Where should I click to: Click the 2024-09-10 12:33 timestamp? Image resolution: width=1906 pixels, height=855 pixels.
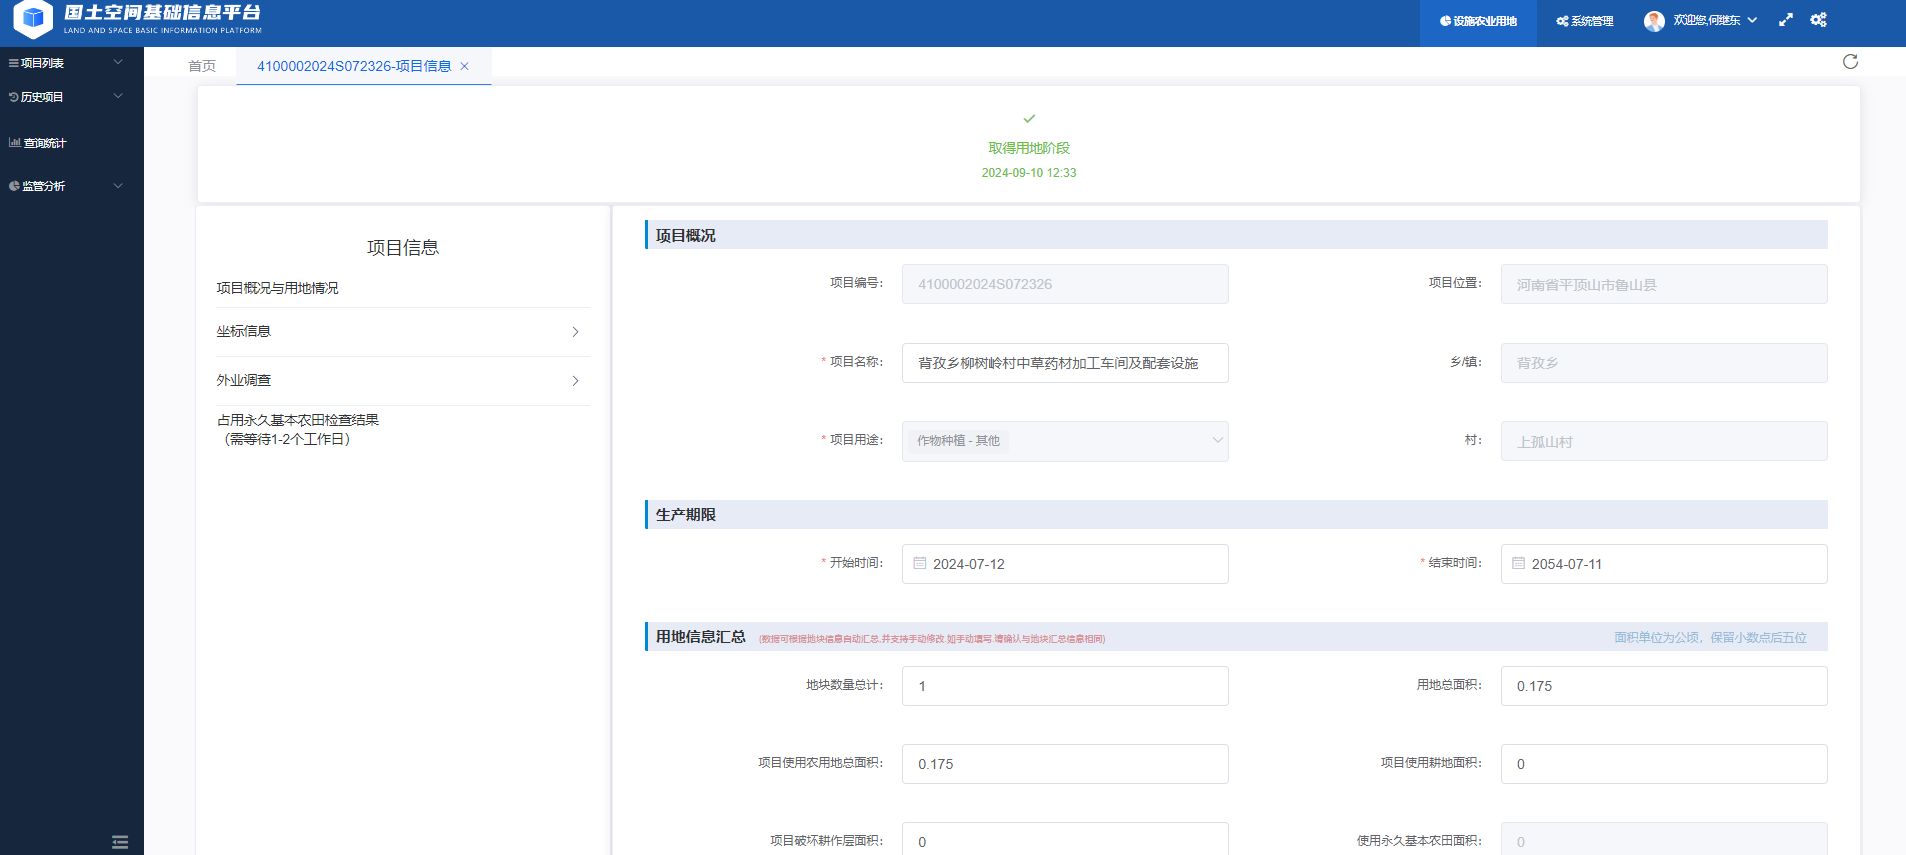click(x=1029, y=173)
